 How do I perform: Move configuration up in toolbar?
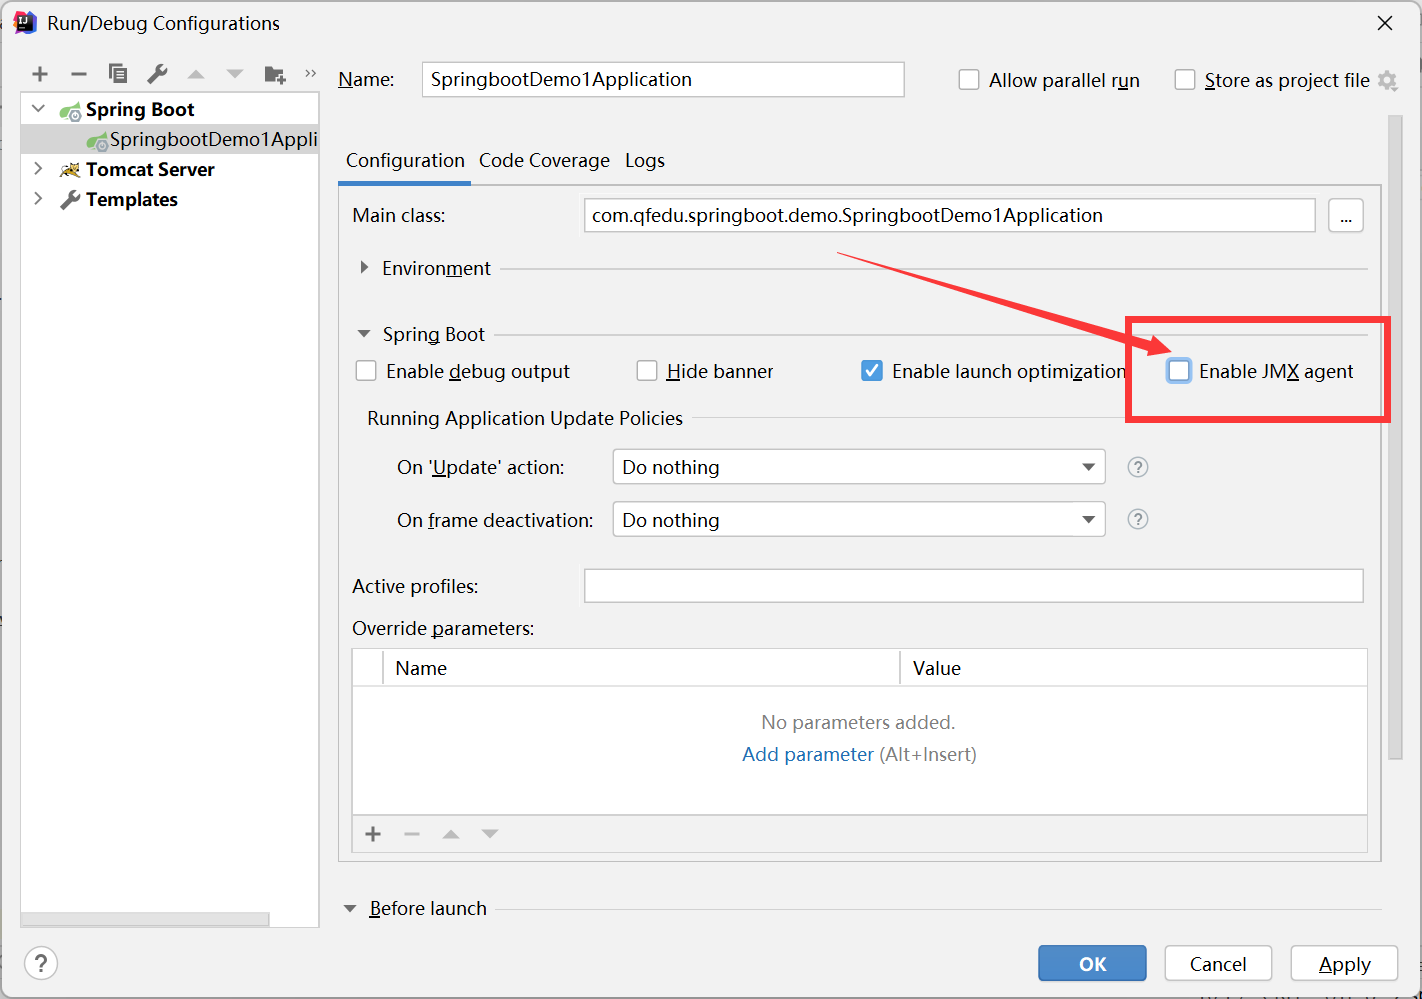pyautogui.click(x=196, y=74)
